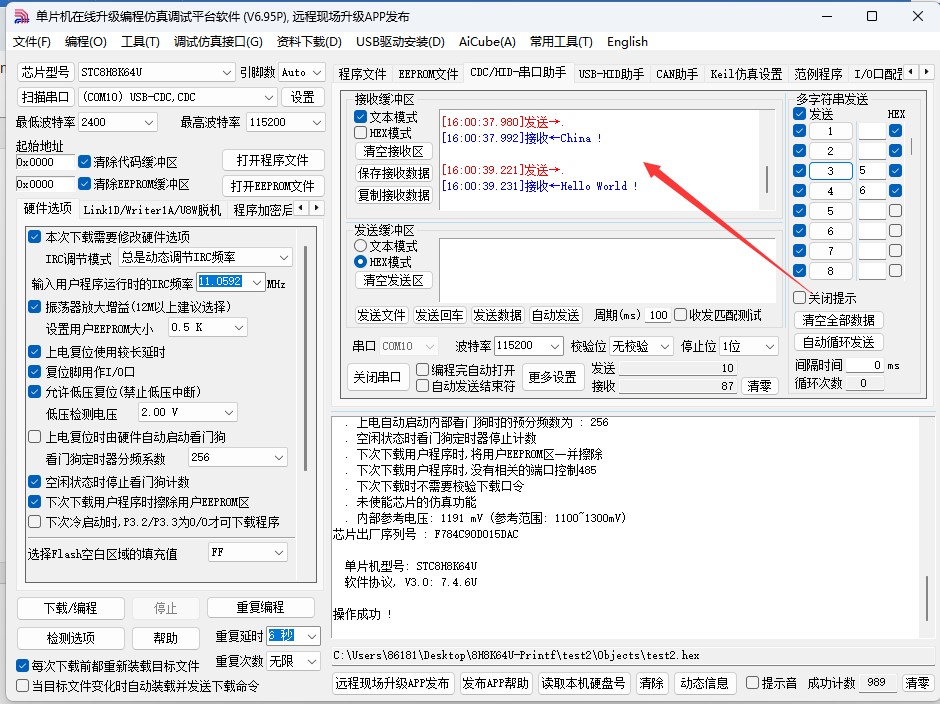
Task: Switch to the CAN助手 tab
Action: tap(677, 74)
